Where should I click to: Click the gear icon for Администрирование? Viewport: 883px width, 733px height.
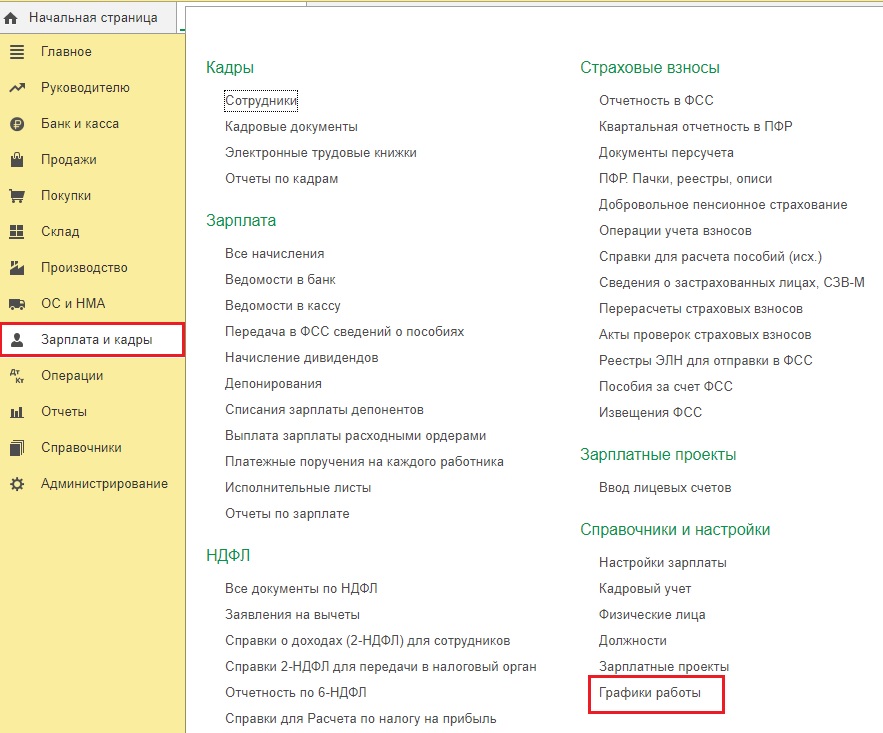(17, 484)
